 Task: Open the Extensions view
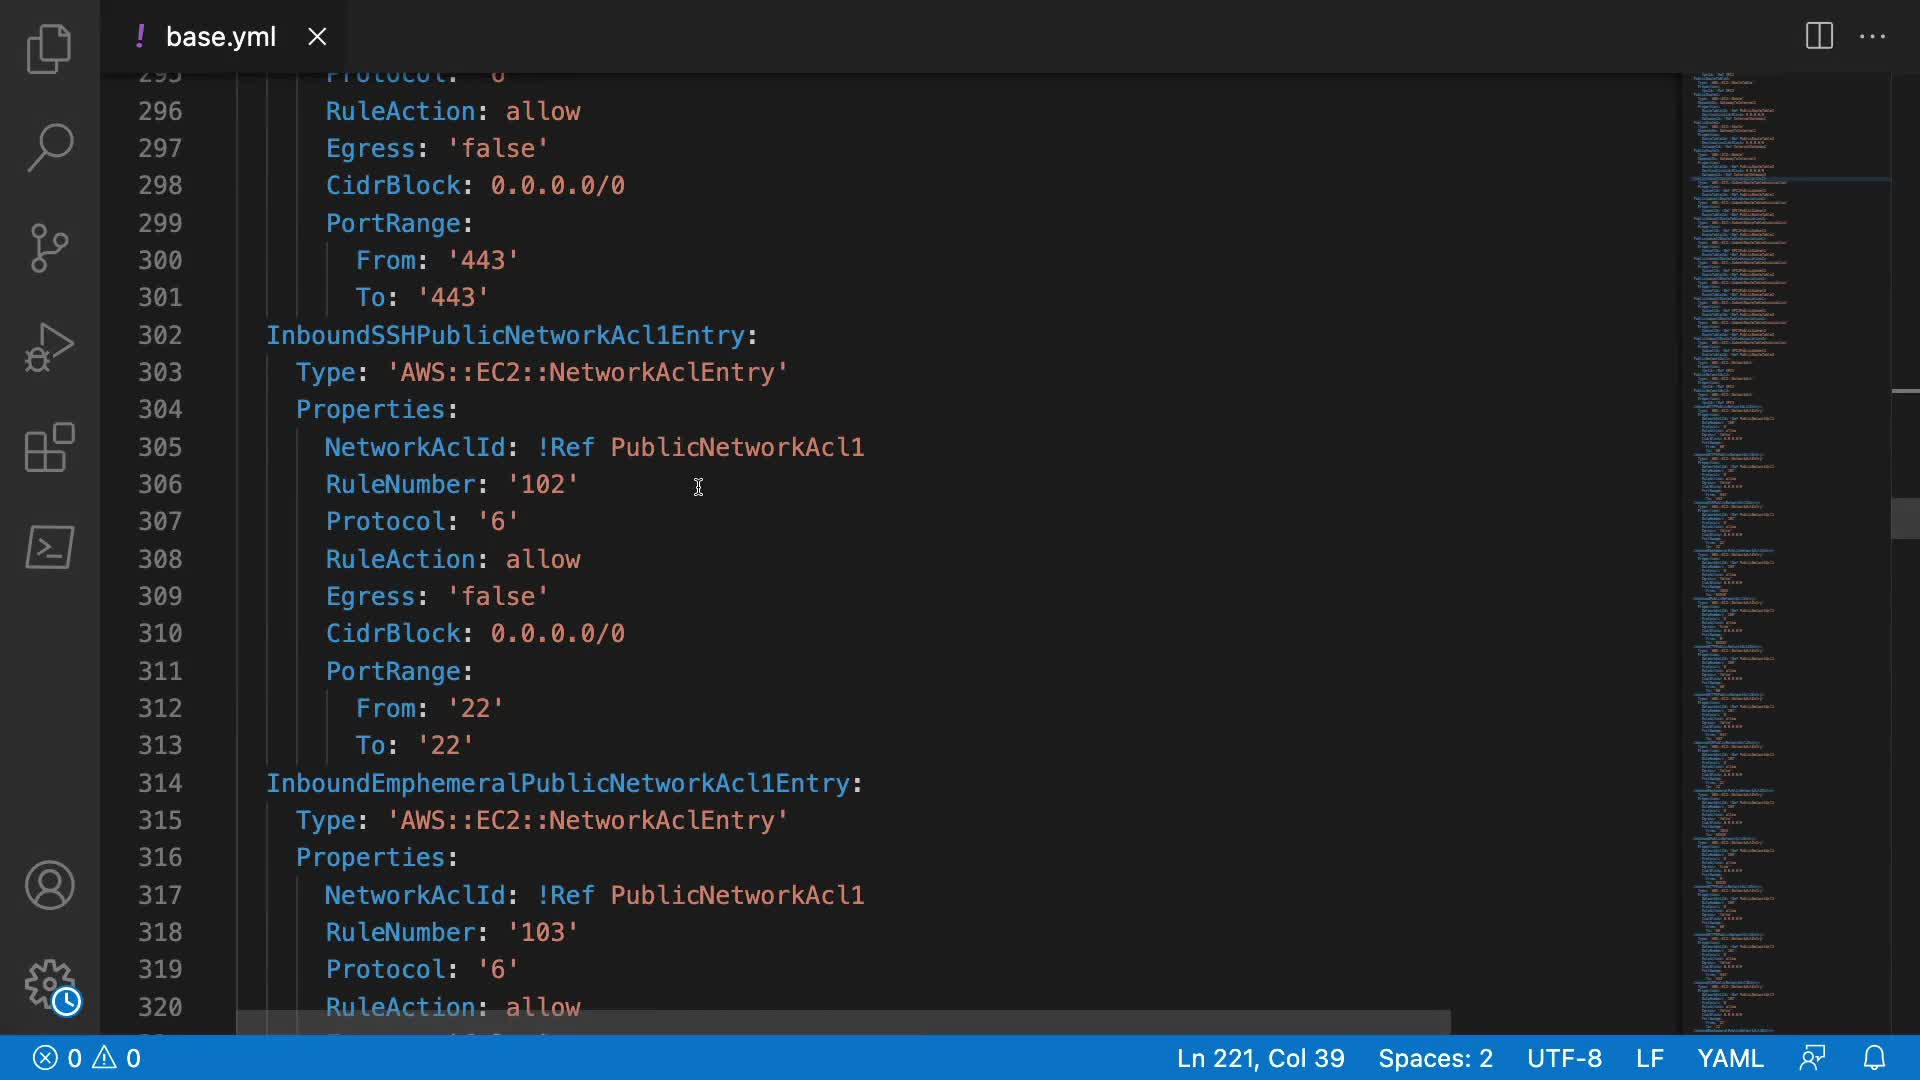coord(49,447)
